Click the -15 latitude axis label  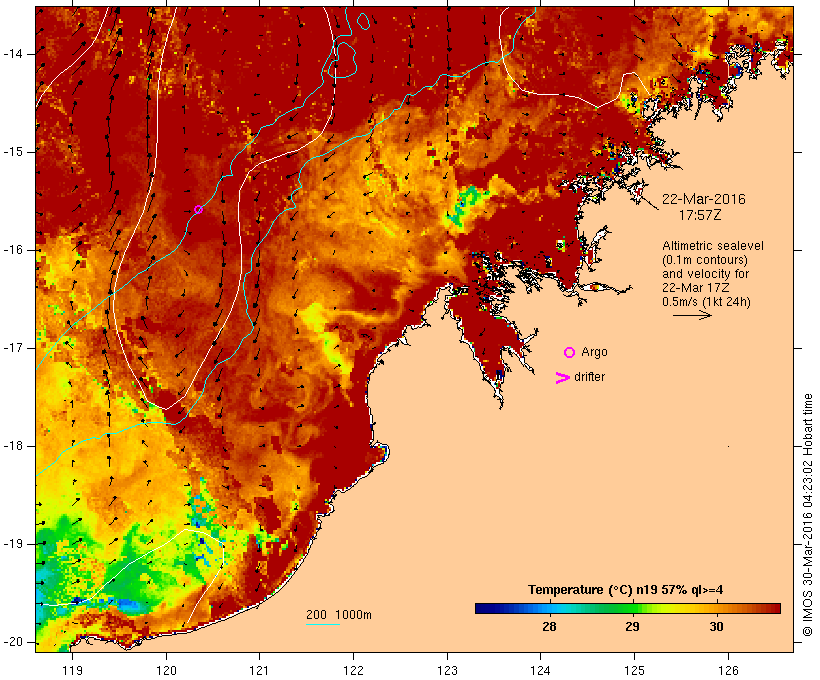pos(12,152)
